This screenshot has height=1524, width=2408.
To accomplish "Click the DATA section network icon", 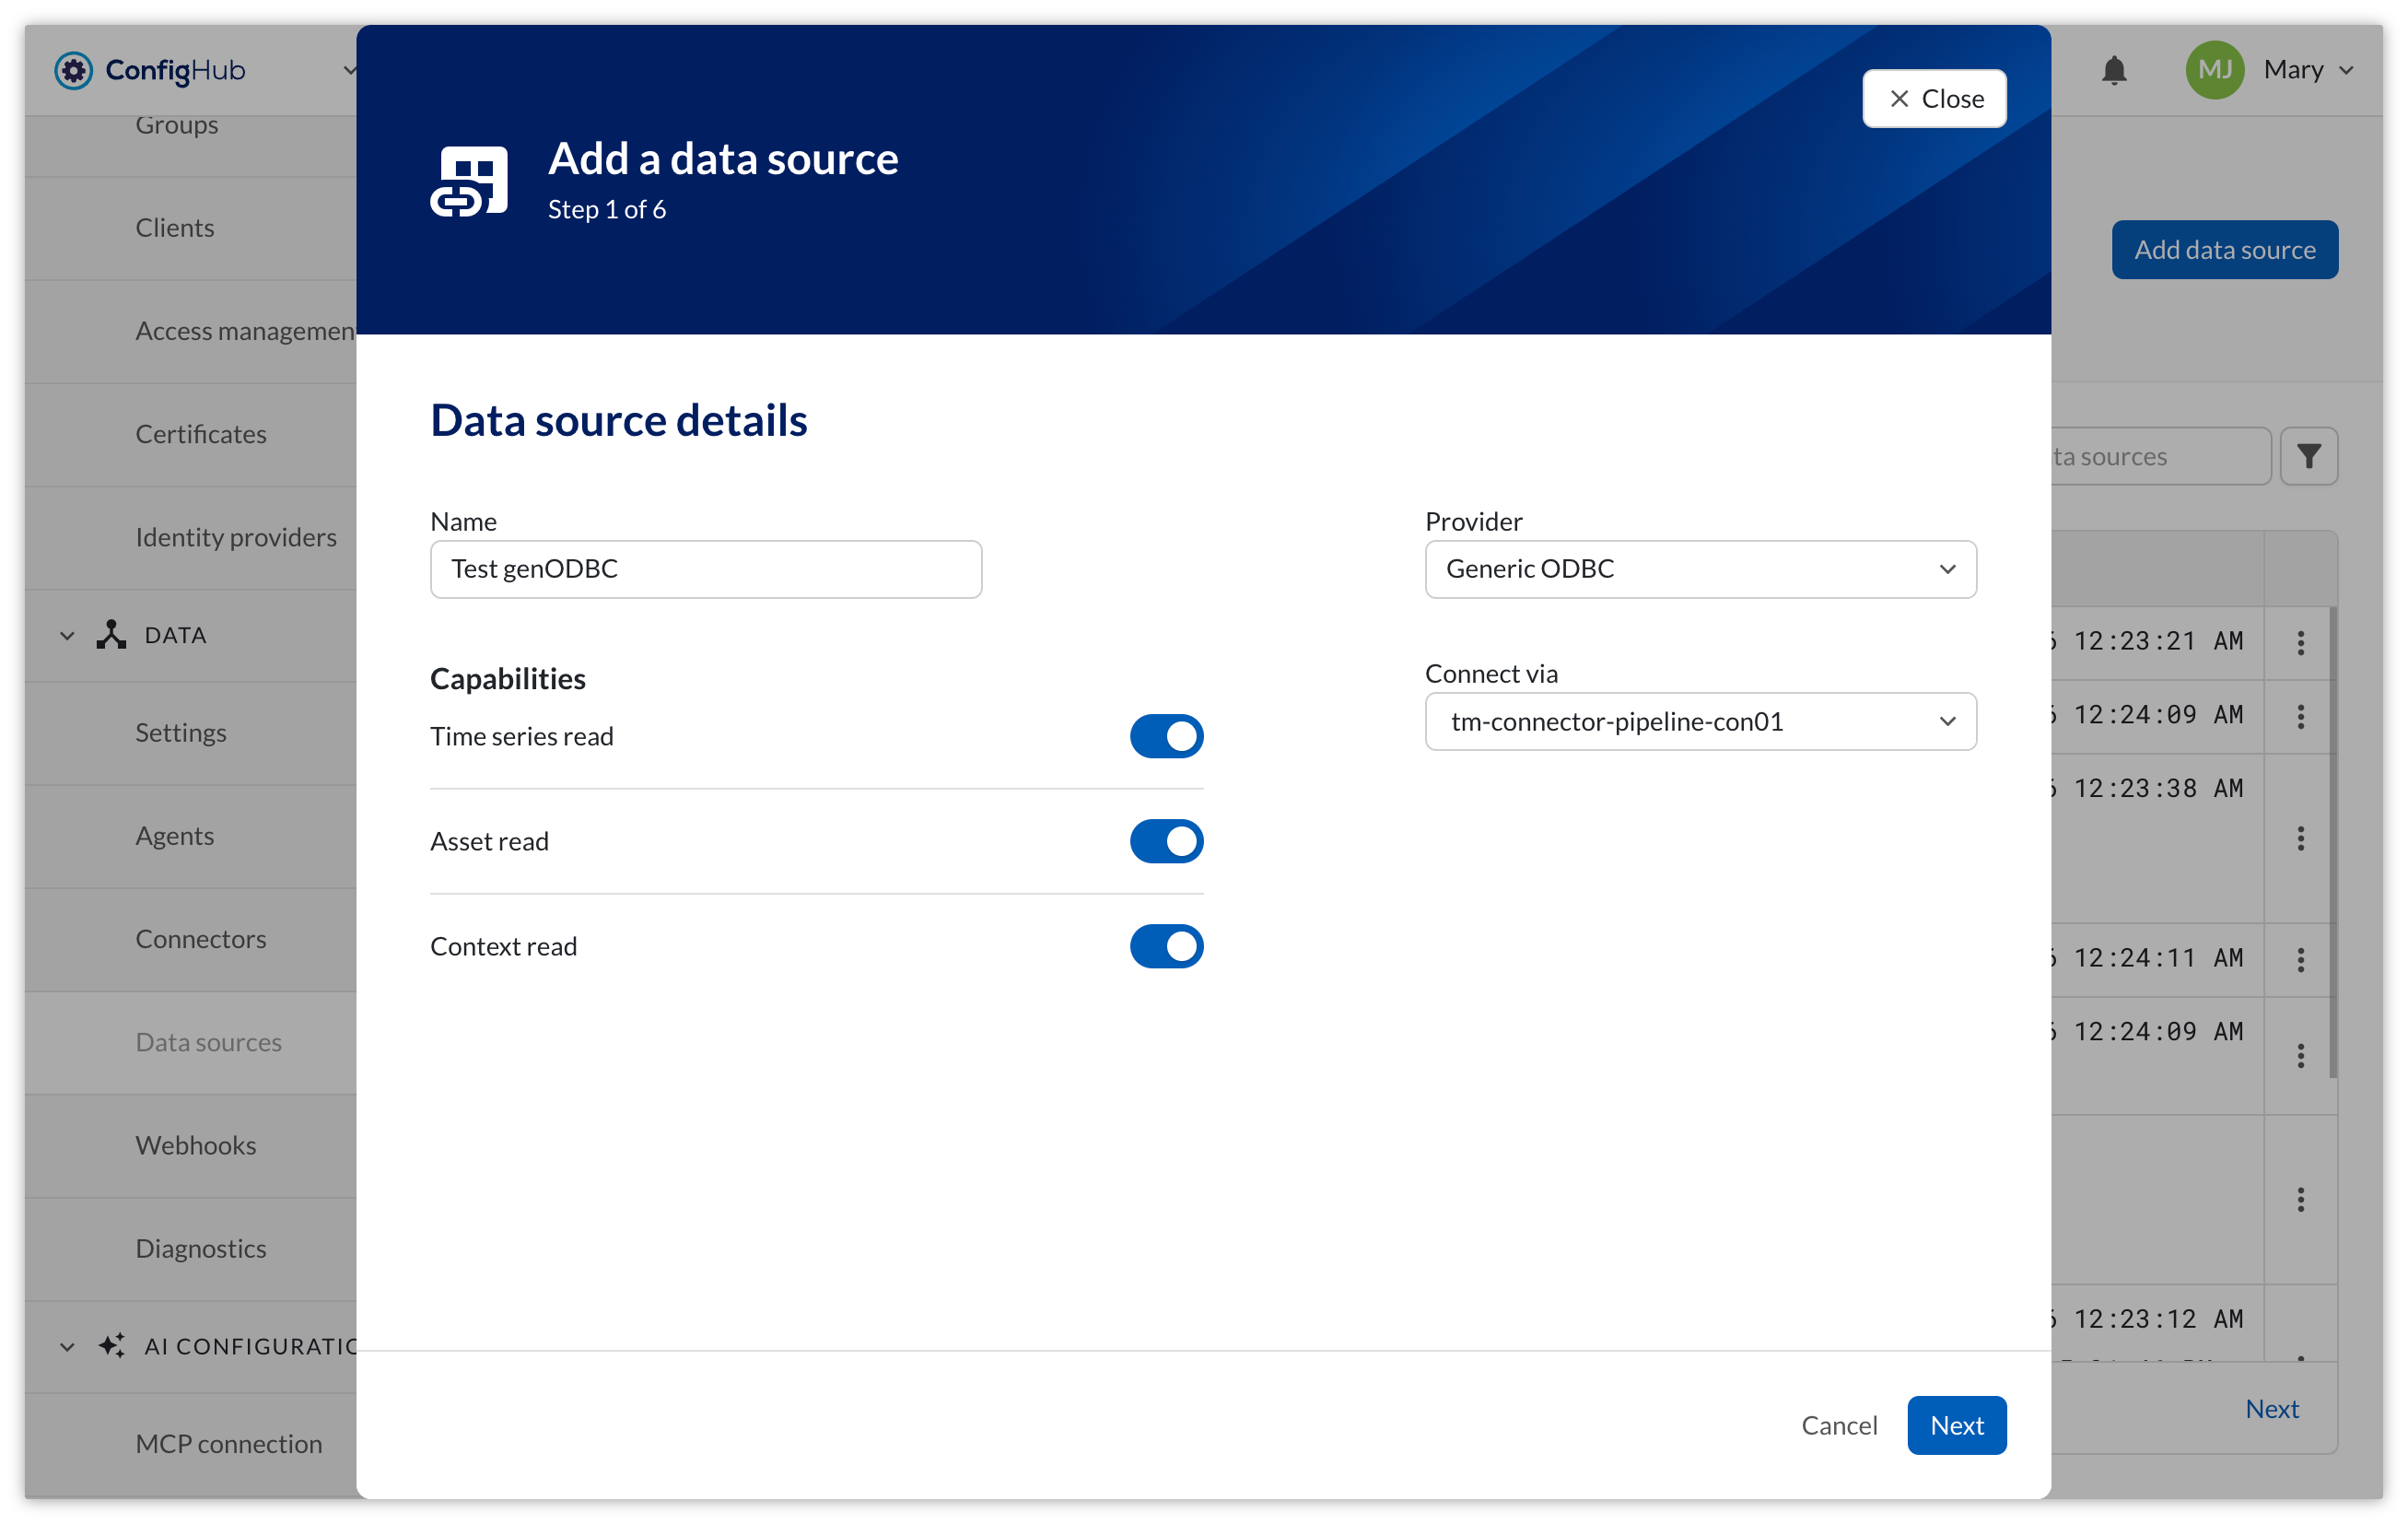I will click(111, 635).
